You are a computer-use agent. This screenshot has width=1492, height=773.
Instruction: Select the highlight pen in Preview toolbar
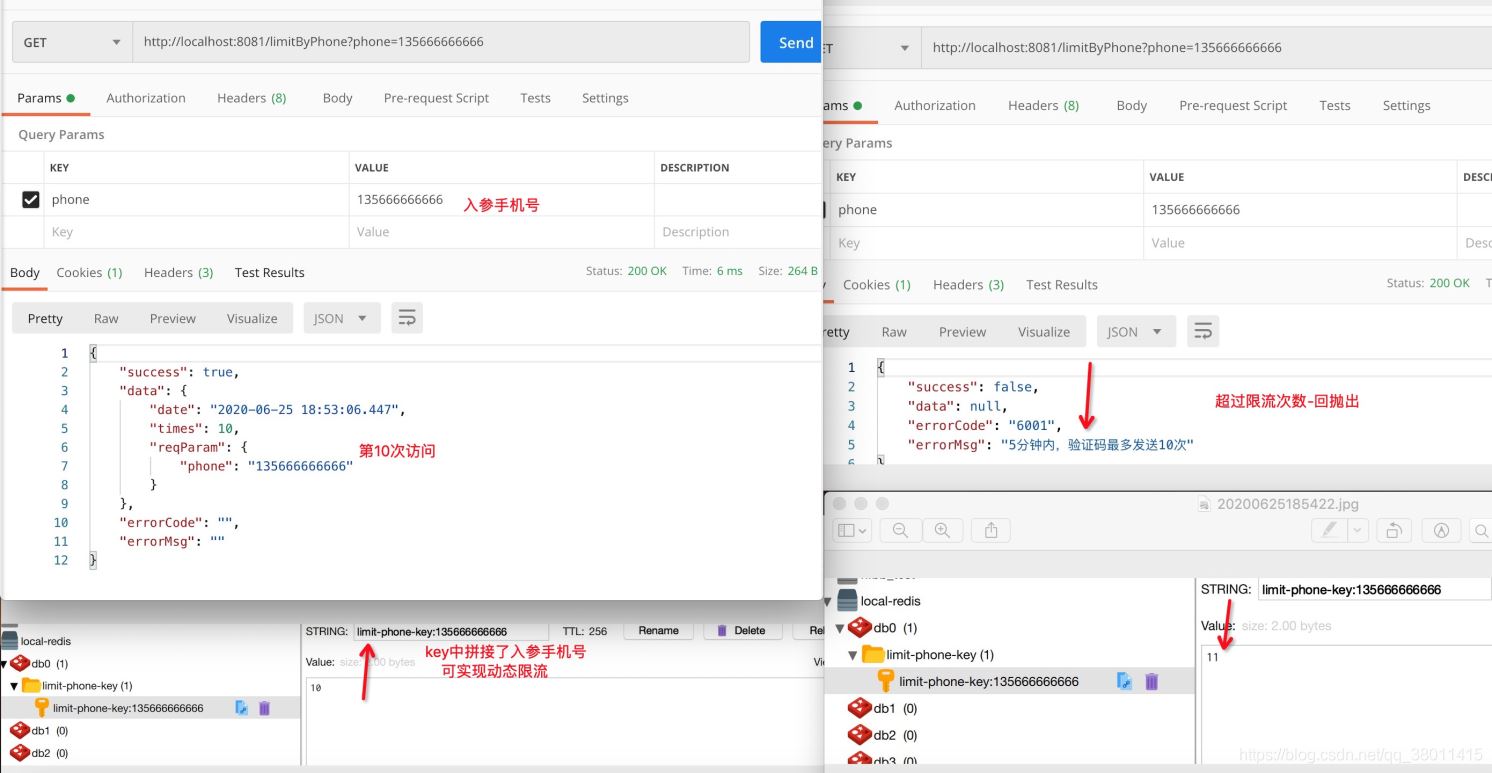(1330, 531)
